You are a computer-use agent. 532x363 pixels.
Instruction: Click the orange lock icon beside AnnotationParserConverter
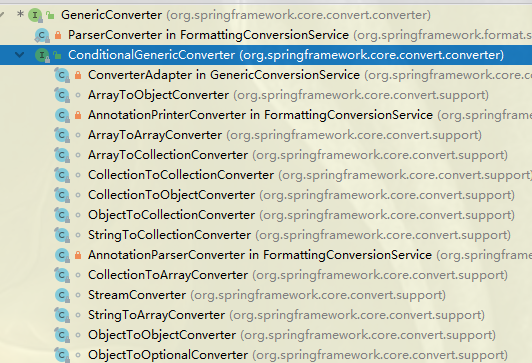[78, 255]
